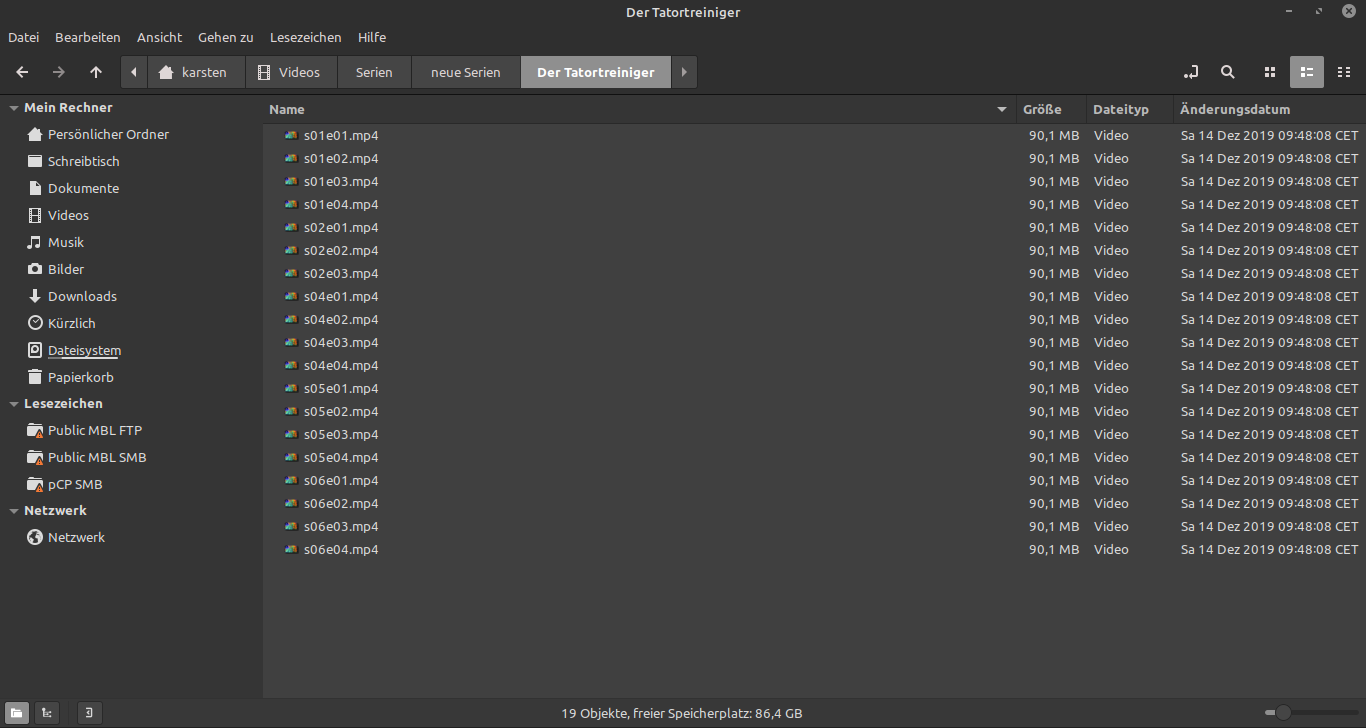Sort by the Name column header
This screenshot has height=728, width=1366.
pos(638,110)
